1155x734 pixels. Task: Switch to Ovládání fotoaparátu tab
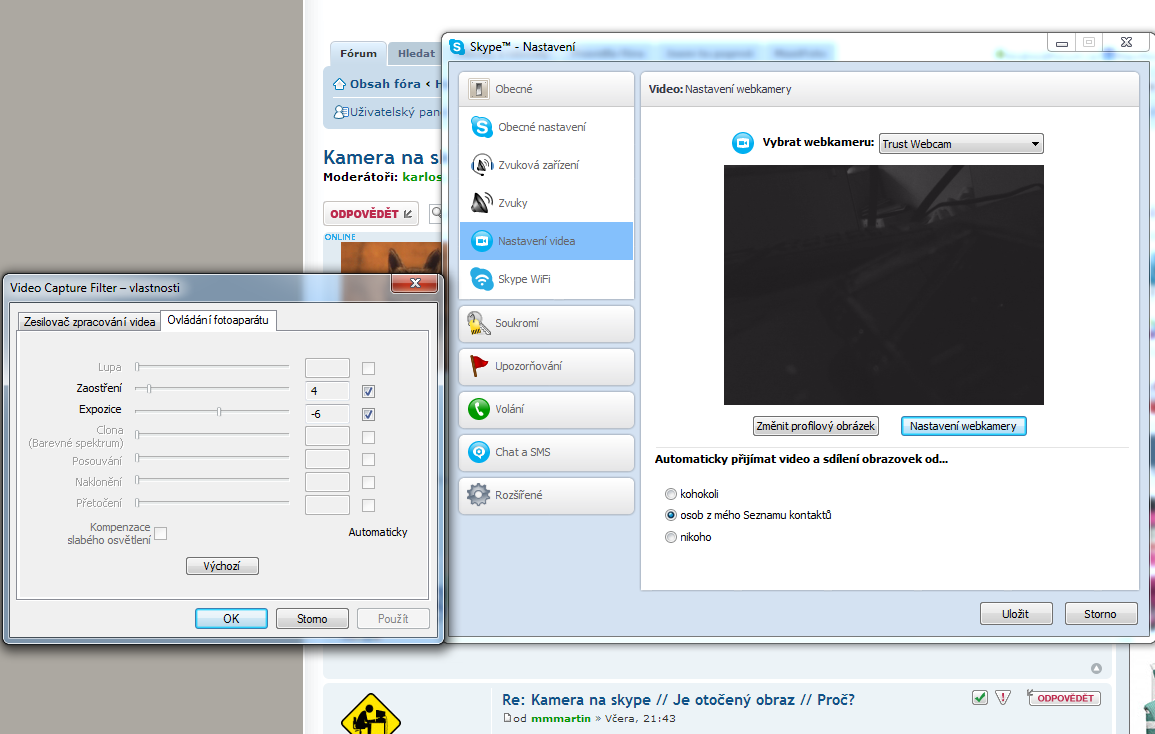pos(218,320)
